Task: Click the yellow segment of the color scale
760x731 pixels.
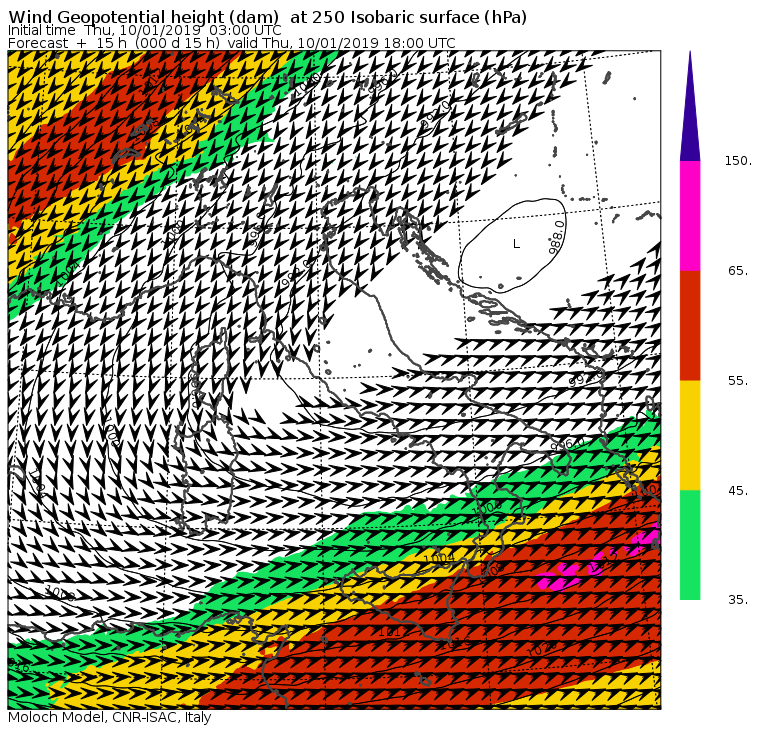Action: 690,435
